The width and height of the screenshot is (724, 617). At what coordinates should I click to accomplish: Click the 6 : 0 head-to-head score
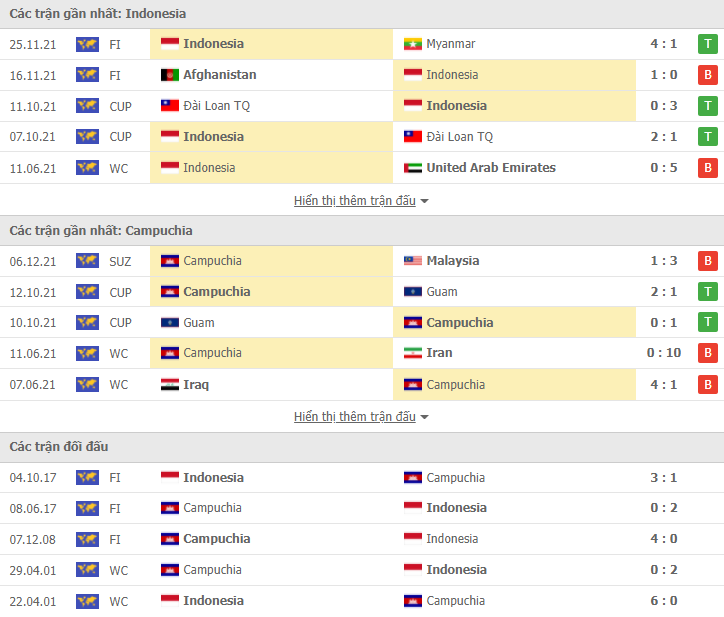coord(663,601)
